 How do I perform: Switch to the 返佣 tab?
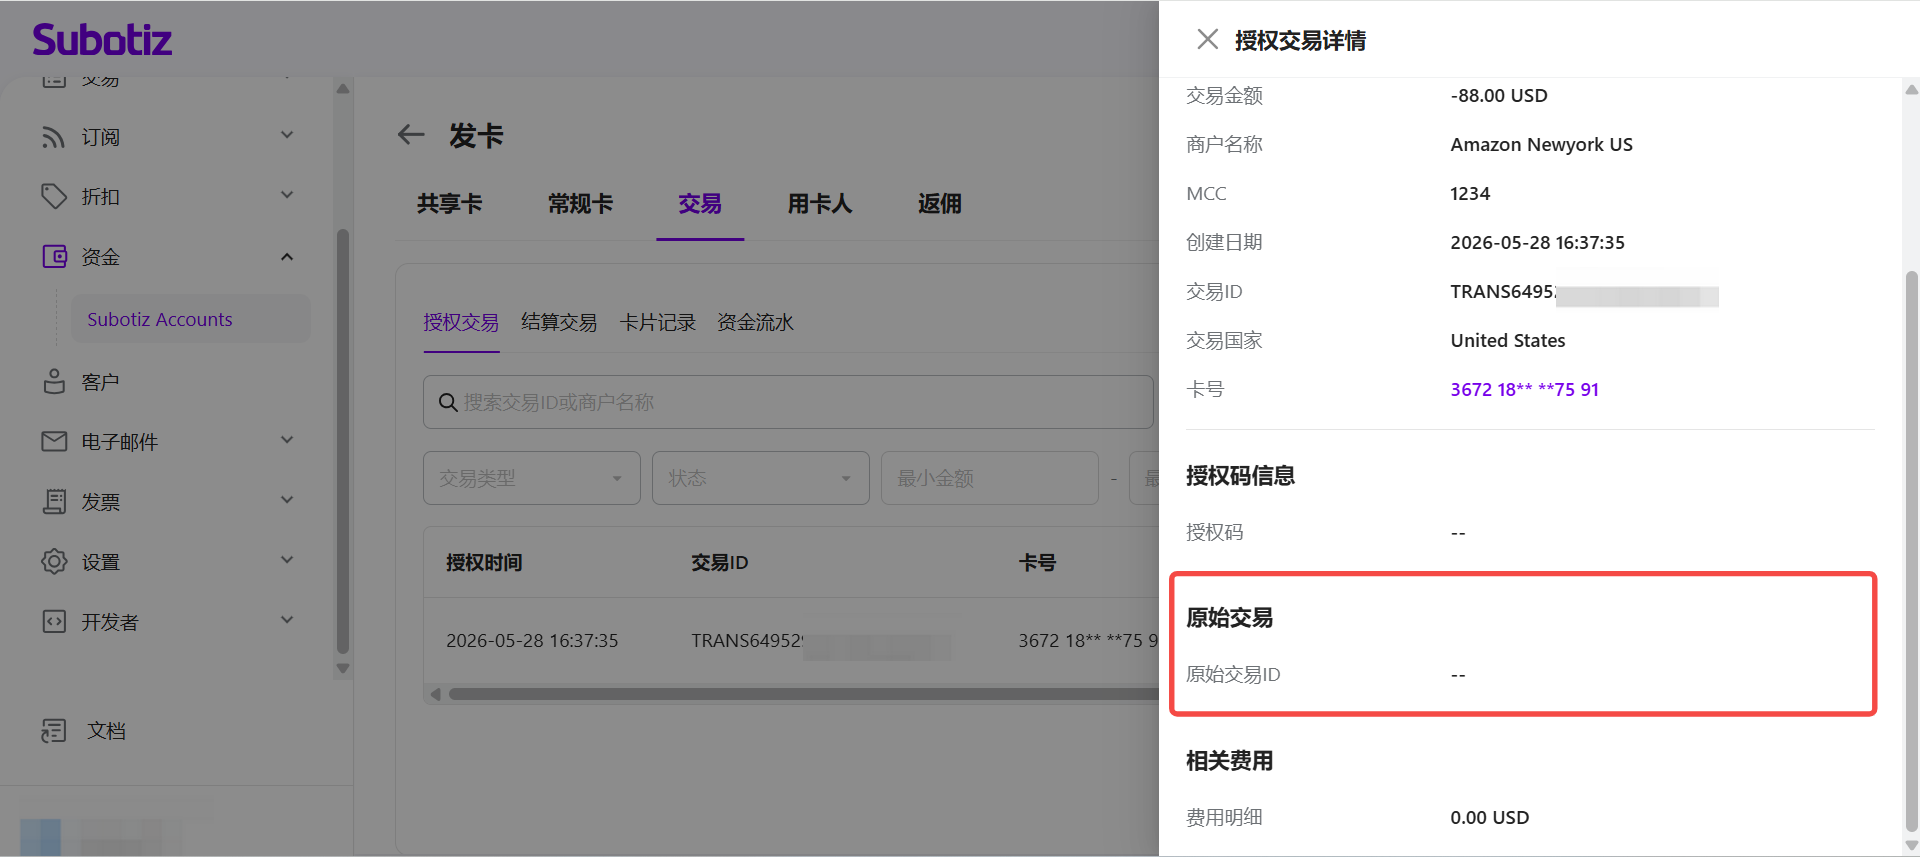pyautogui.click(x=940, y=204)
